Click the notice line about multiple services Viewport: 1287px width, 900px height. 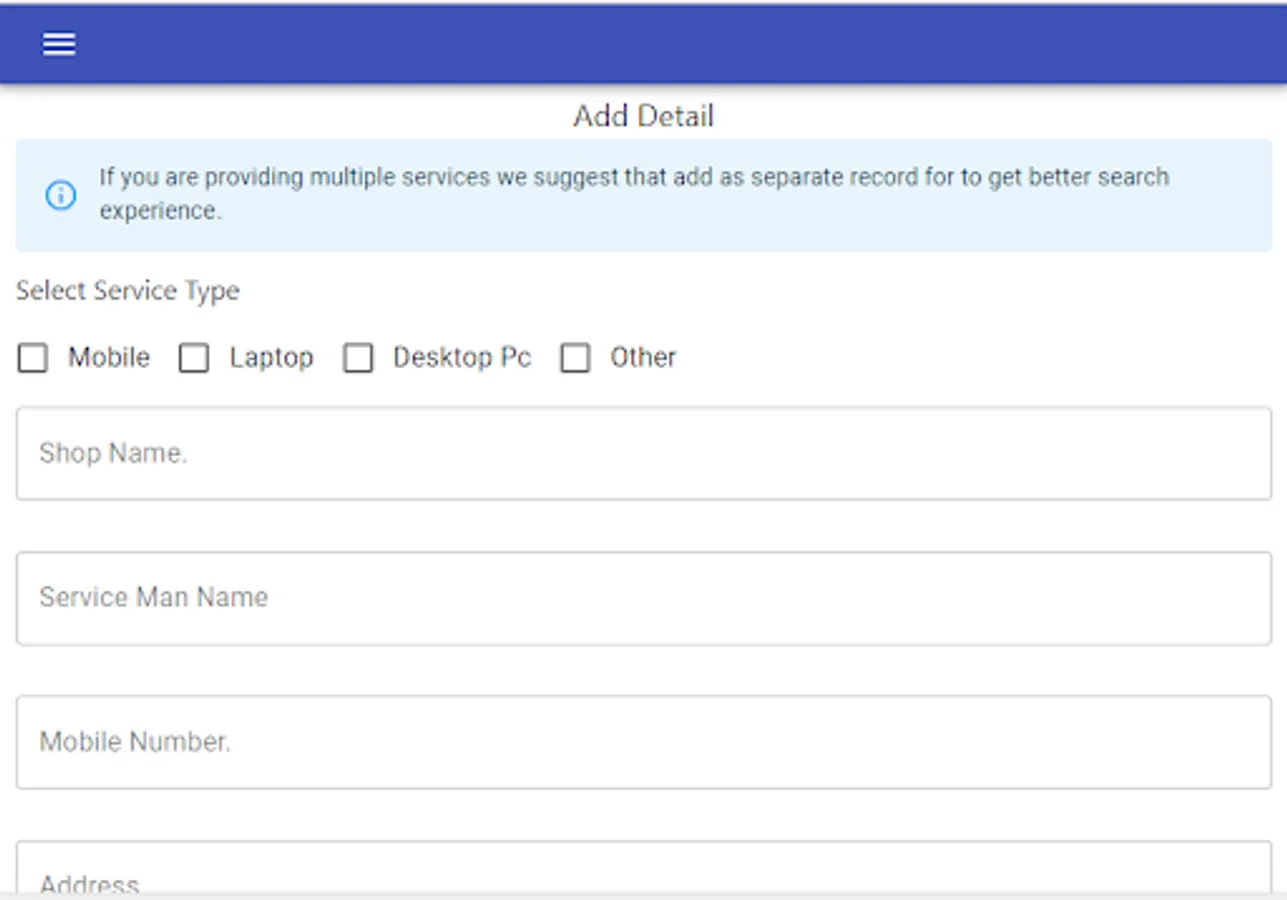coord(633,178)
